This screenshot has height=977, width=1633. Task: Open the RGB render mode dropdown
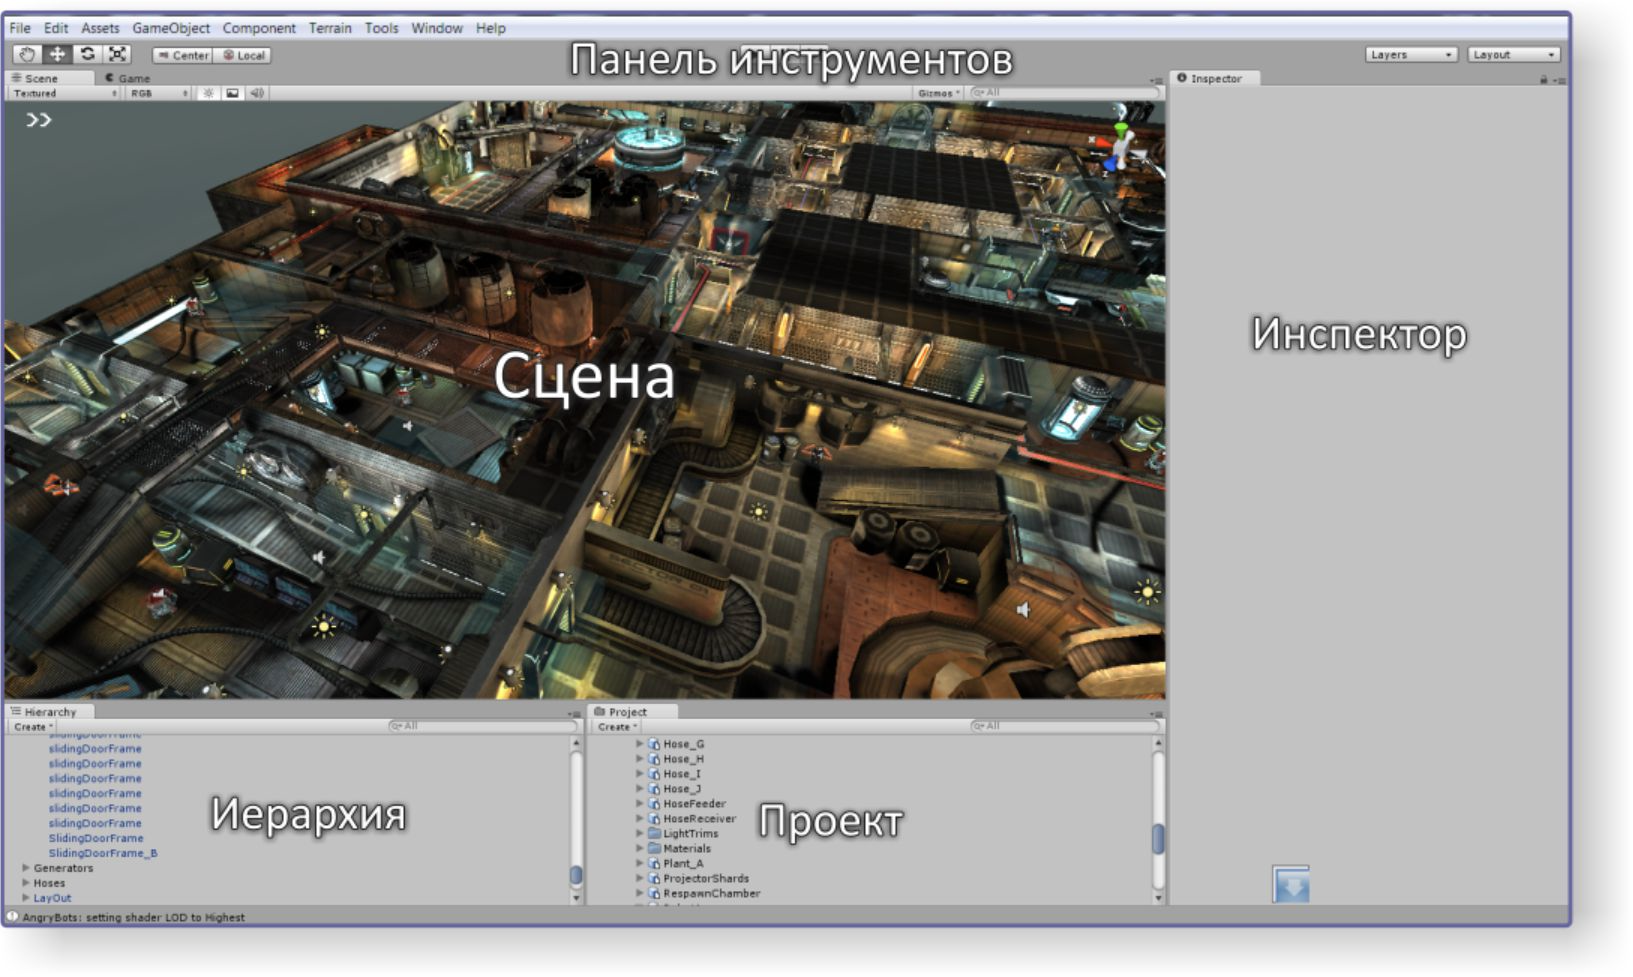pyautogui.click(x=159, y=93)
